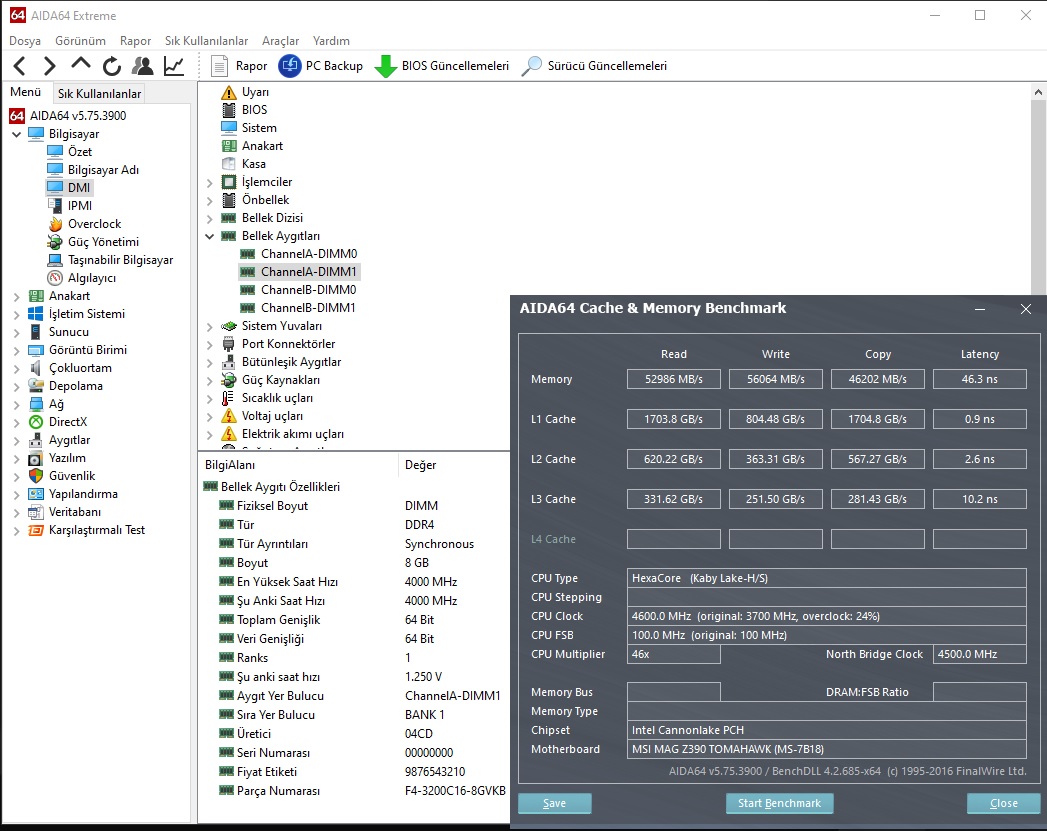Click the Çokluortam speaker icon
Viewport: 1047px width, 831px height.
[36, 368]
